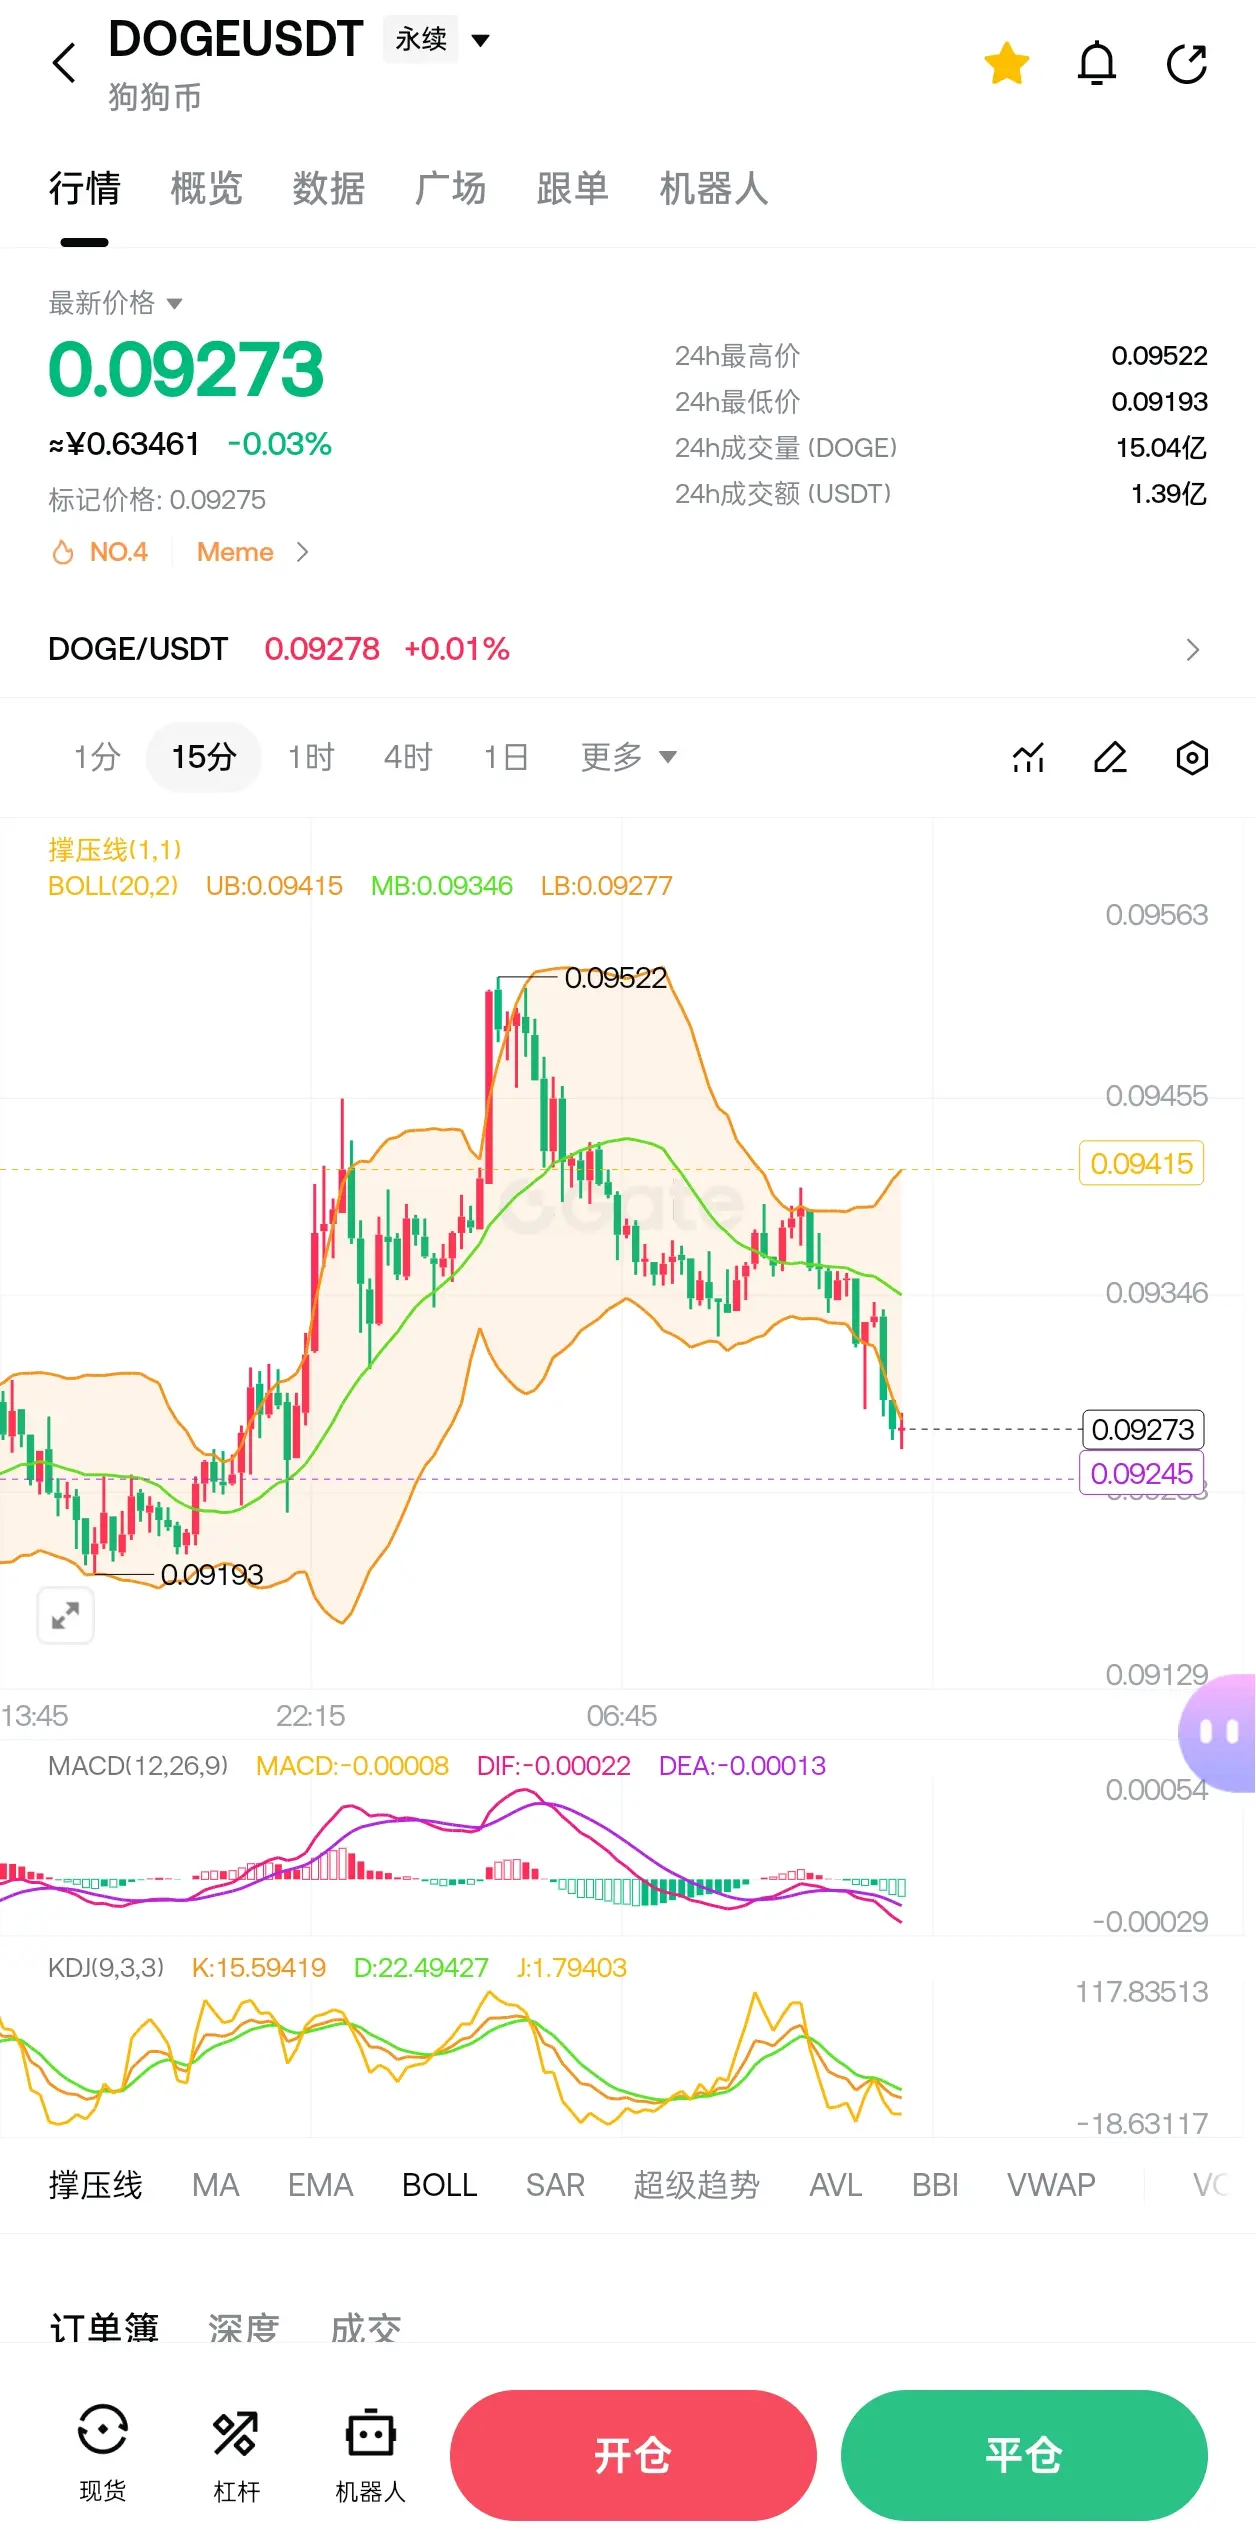1256x2537 pixels.
Task: Open the 广场 tab
Action: tap(450, 189)
